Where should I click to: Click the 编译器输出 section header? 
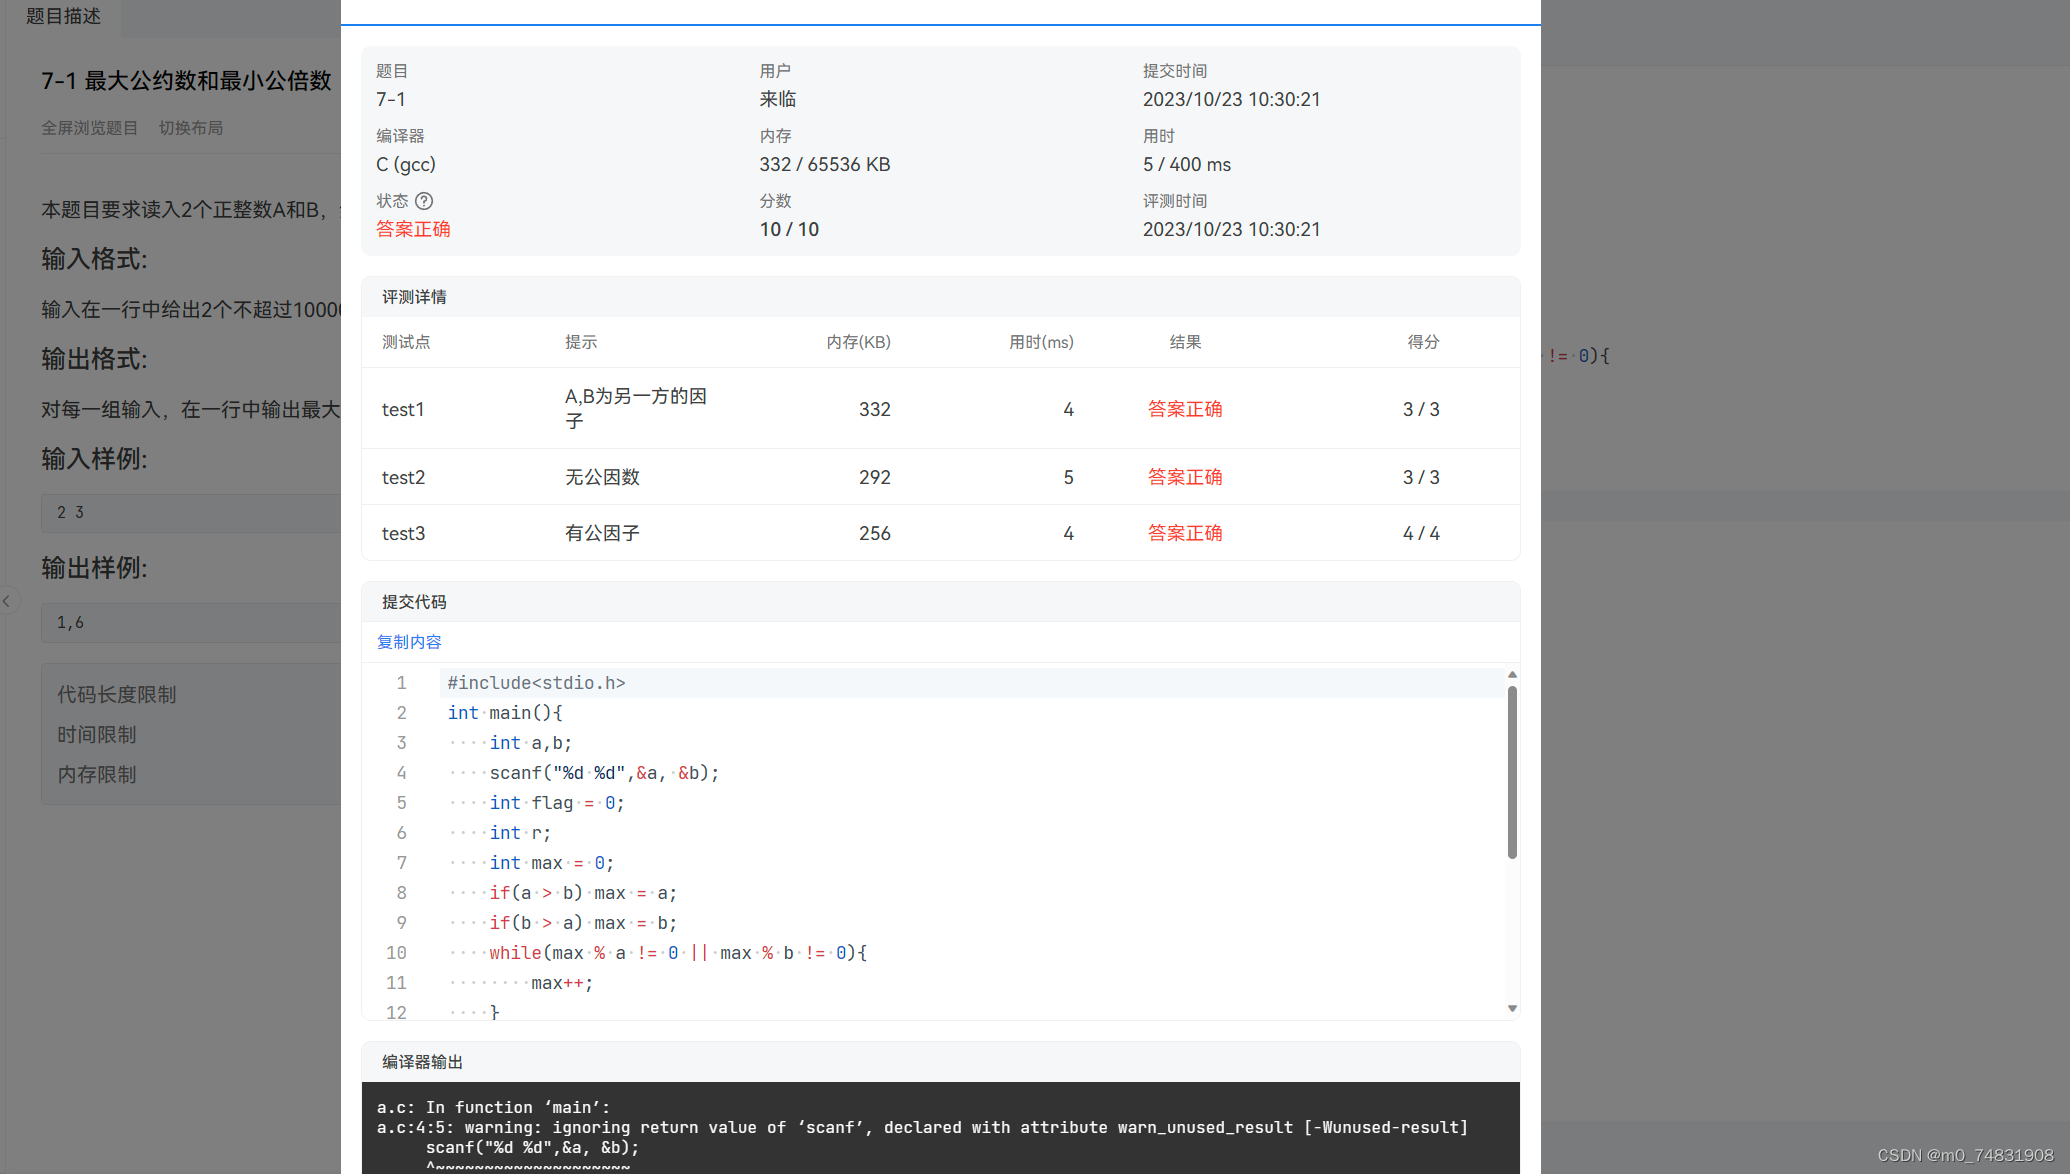(422, 1062)
